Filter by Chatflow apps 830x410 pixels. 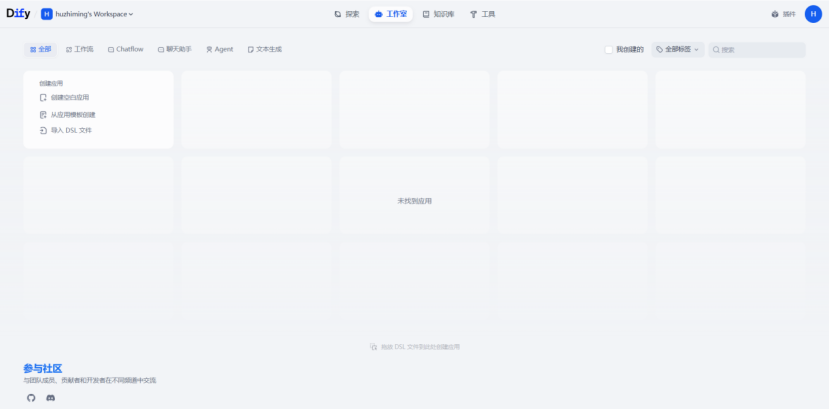tap(125, 49)
